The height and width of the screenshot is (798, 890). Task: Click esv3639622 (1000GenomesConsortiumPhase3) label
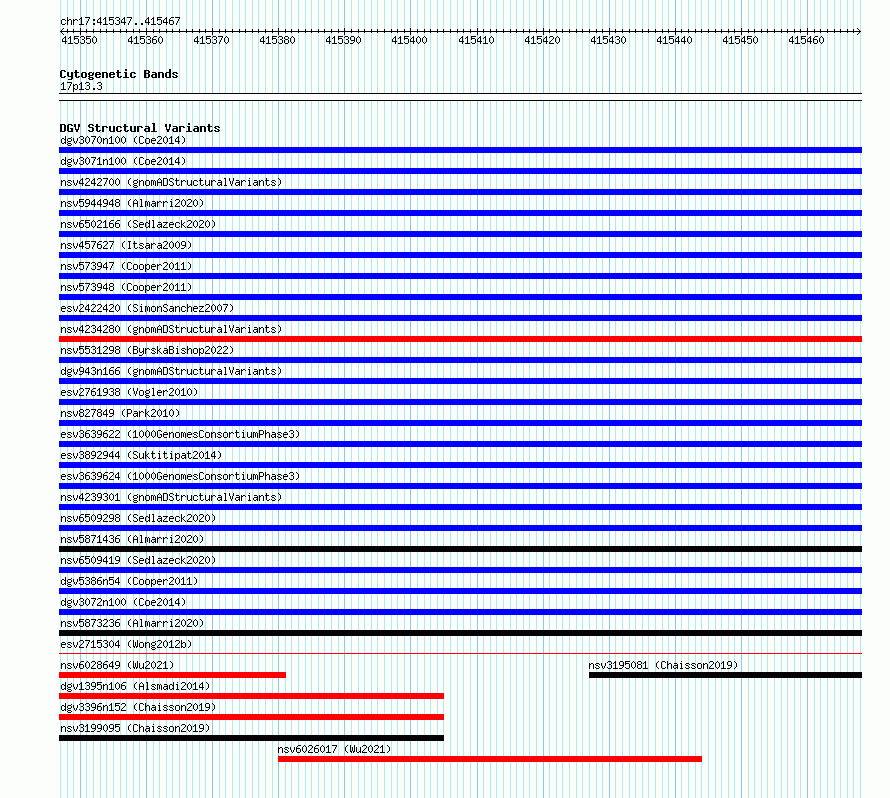(x=180, y=434)
